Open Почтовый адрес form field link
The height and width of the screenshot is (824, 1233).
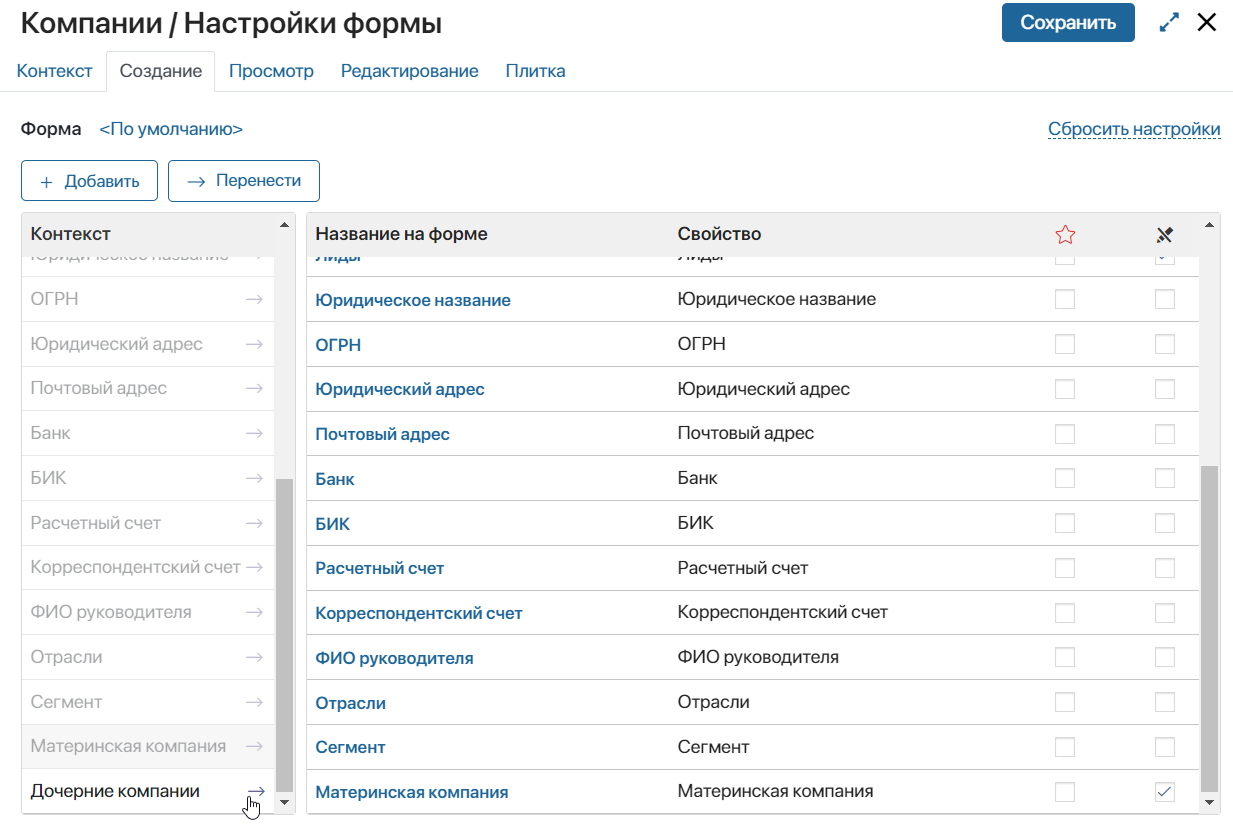pos(382,434)
